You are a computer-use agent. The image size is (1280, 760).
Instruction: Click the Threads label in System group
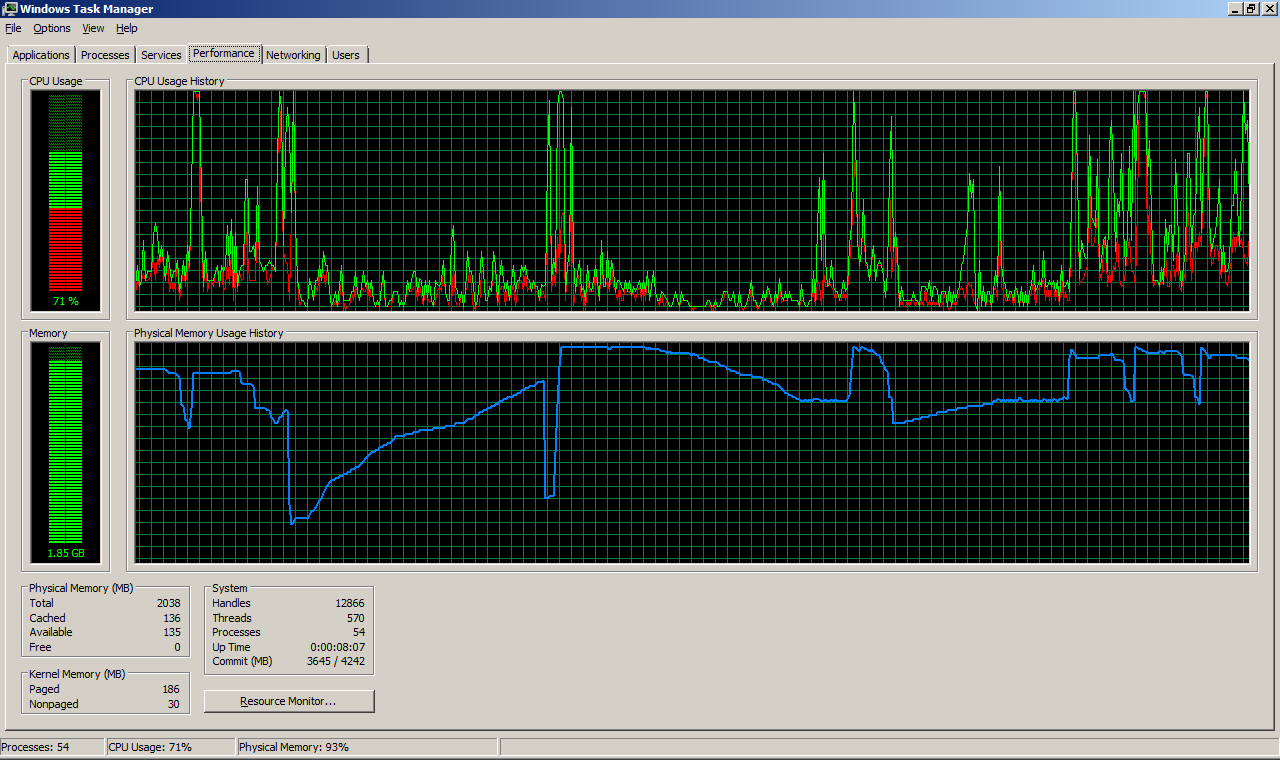(232, 618)
